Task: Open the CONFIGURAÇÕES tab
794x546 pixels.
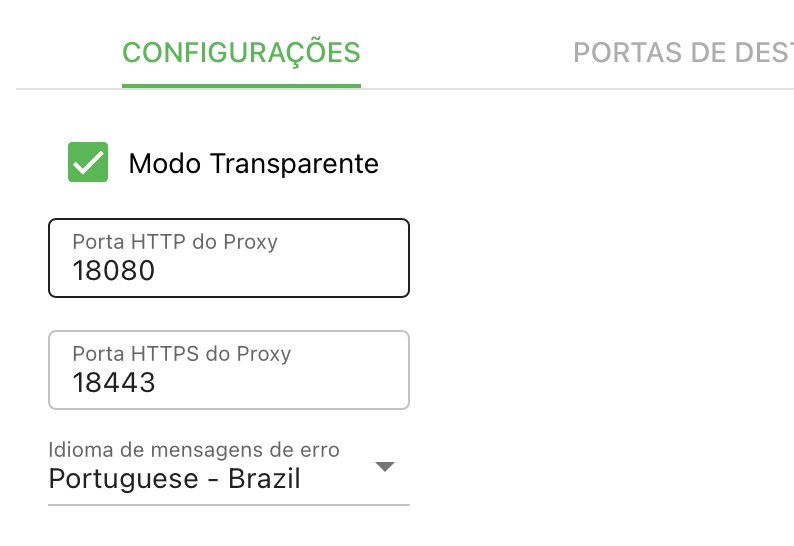Action: (241, 53)
